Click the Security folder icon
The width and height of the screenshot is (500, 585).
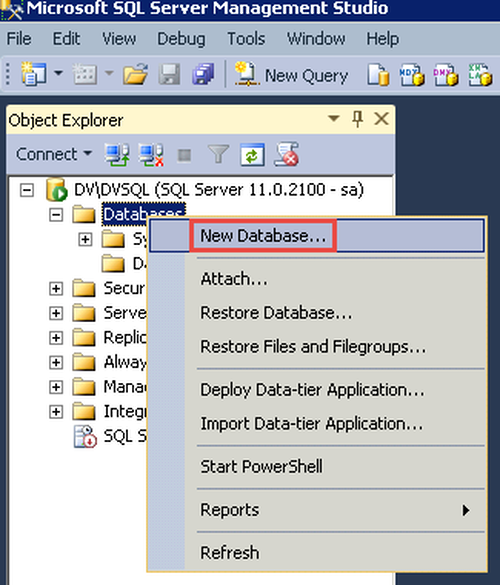pos(84,288)
